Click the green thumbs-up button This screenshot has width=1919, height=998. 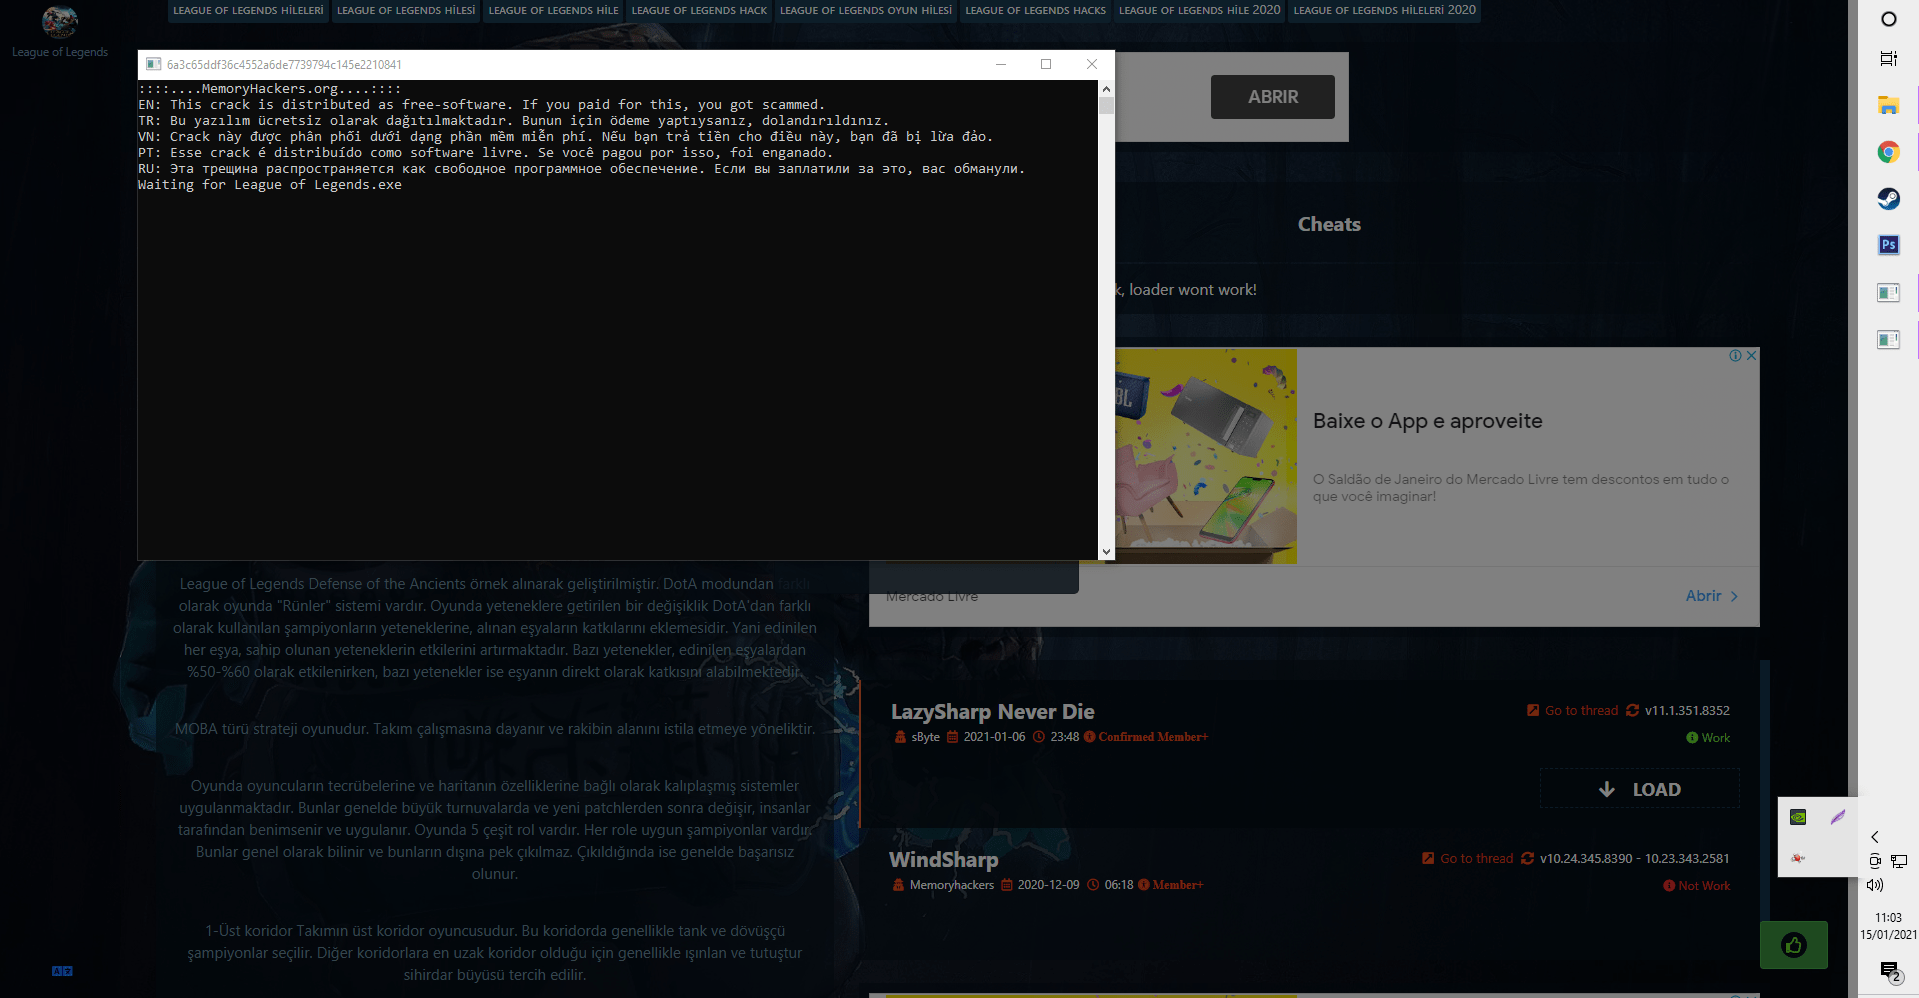pos(1793,945)
